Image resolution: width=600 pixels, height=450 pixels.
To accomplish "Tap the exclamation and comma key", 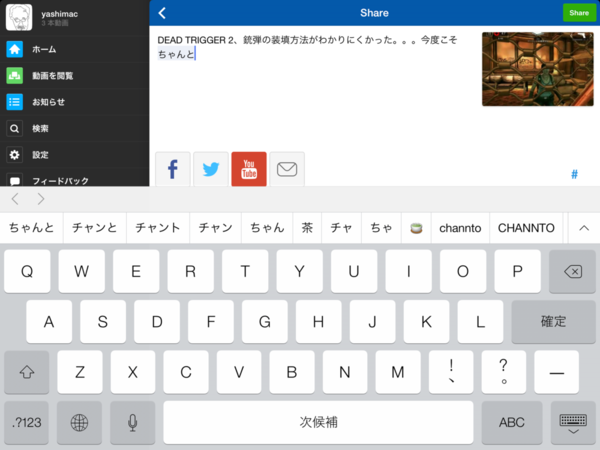I will [x=451, y=372].
